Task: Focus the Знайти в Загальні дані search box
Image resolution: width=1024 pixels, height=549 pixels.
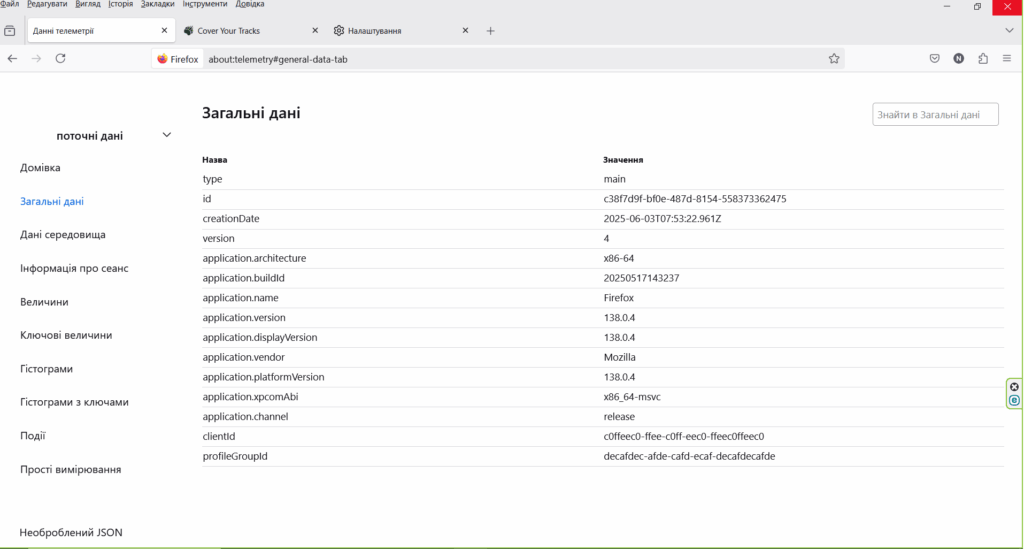Action: (935, 114)
